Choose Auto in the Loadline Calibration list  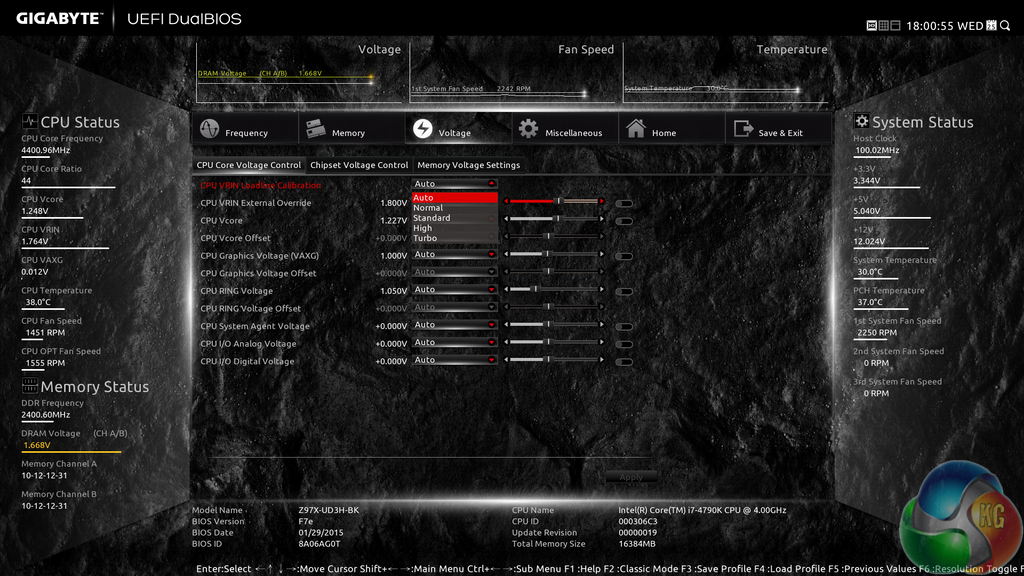click(x=455, y=197)
